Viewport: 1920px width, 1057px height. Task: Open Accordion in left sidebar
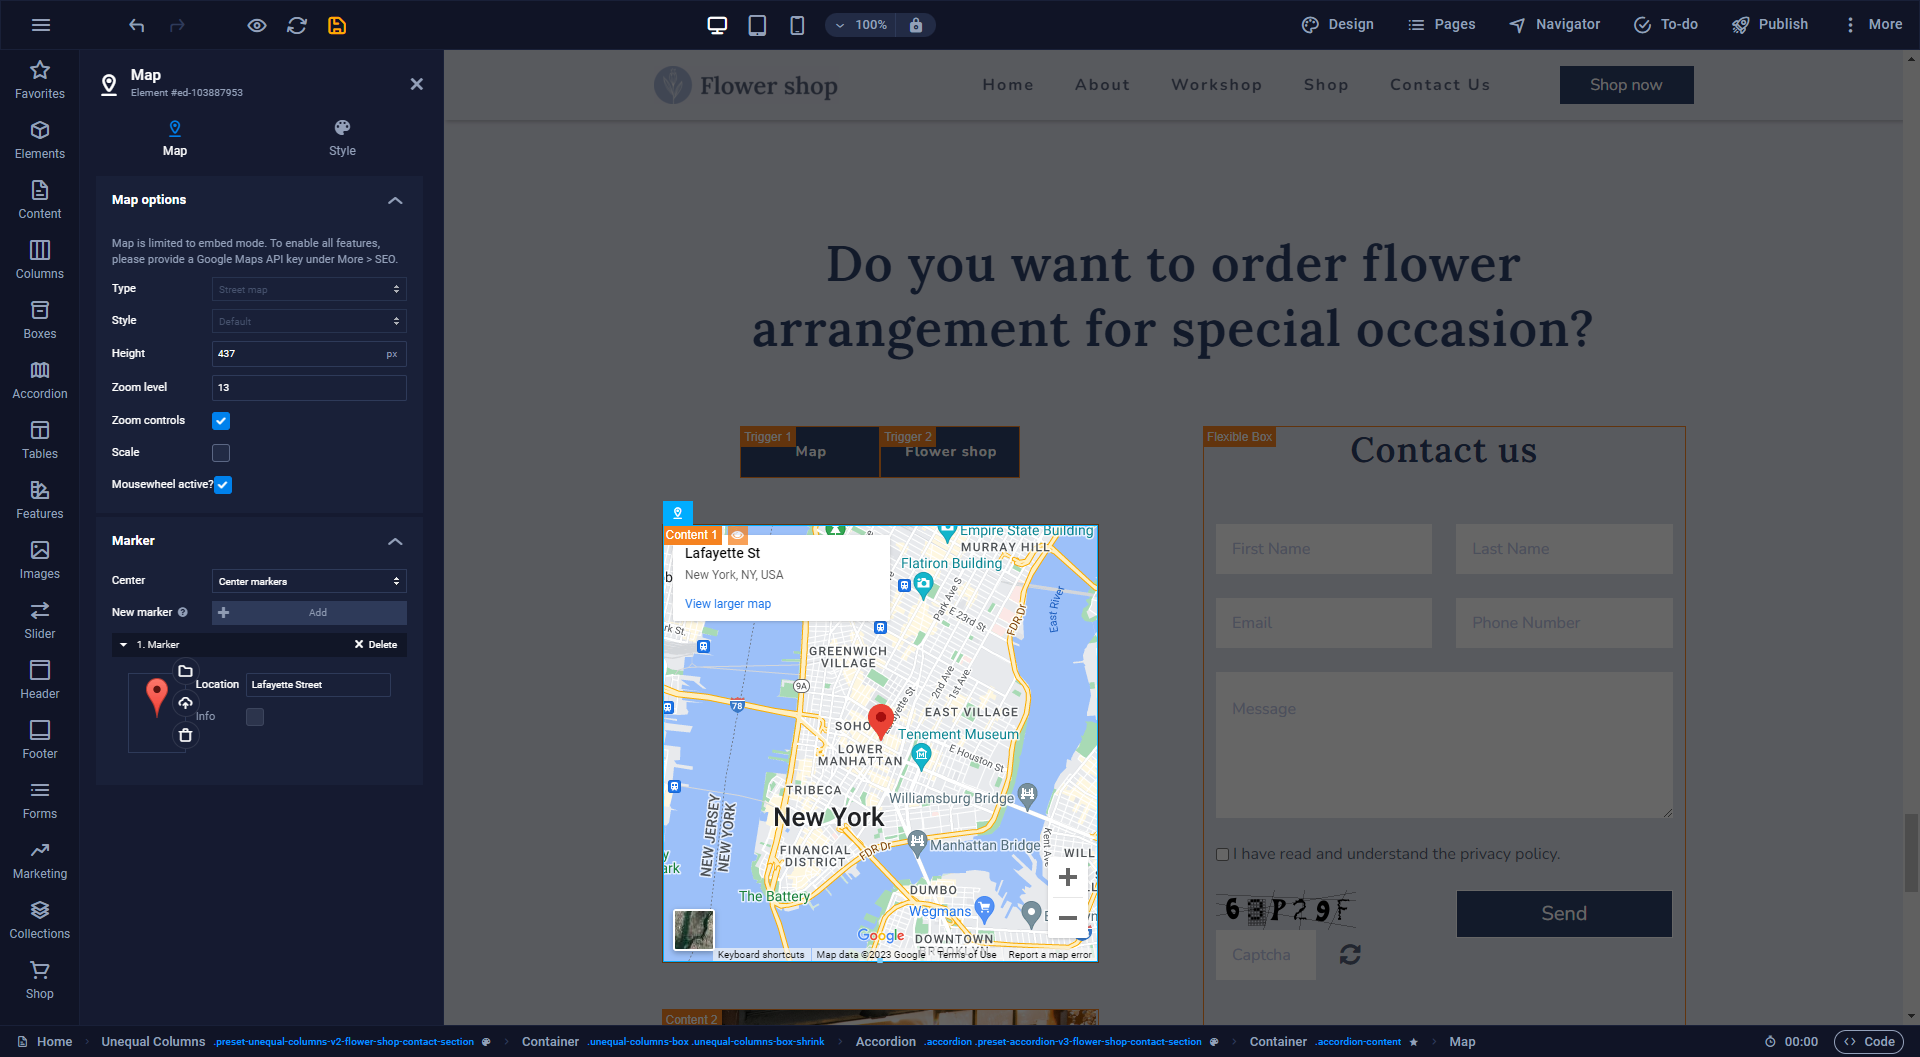click(40, 380)
